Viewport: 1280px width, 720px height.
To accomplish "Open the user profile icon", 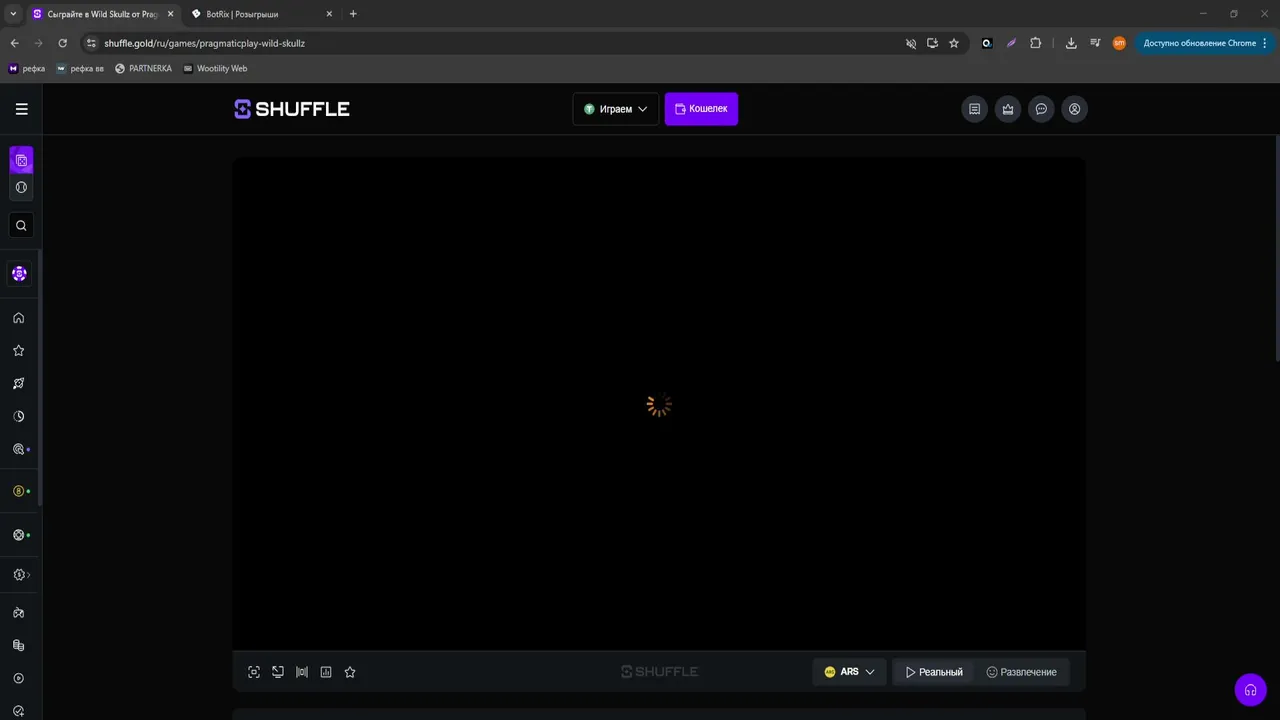I will (x=1074, y=109).
